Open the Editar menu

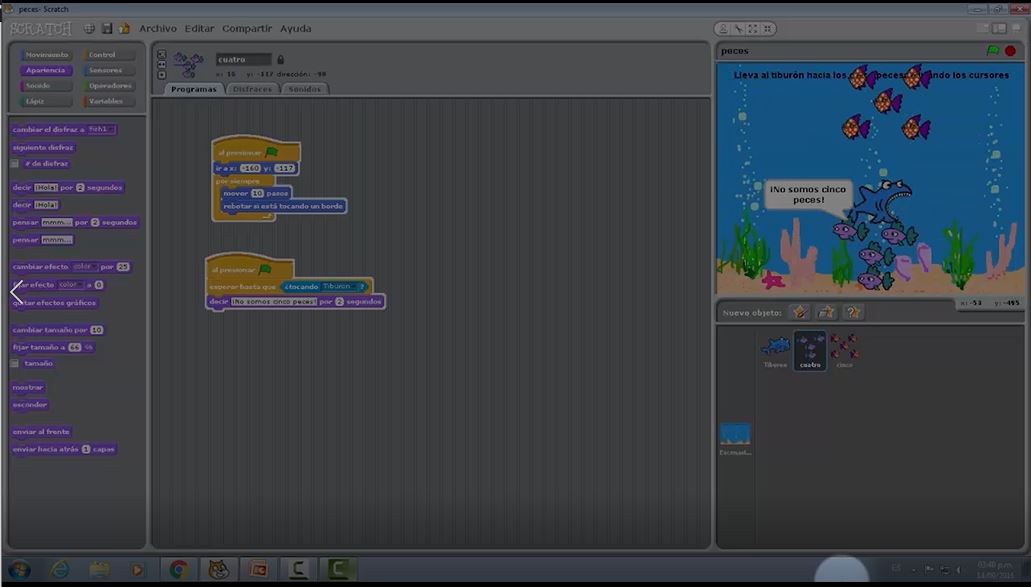pyautogui.click(x=199, y=28)
